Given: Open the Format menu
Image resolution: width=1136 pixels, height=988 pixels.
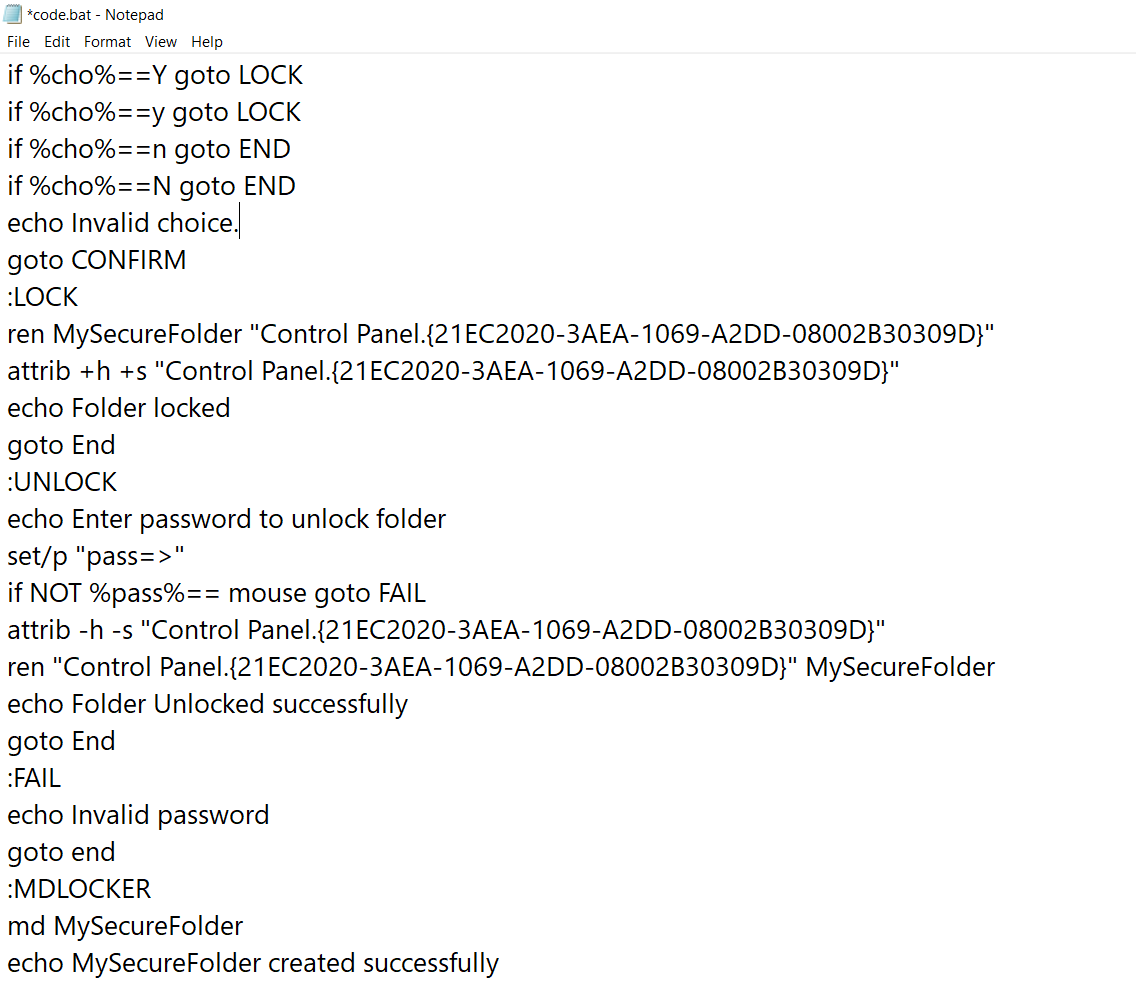Looking at the screenshot, I should coord(107,42).
